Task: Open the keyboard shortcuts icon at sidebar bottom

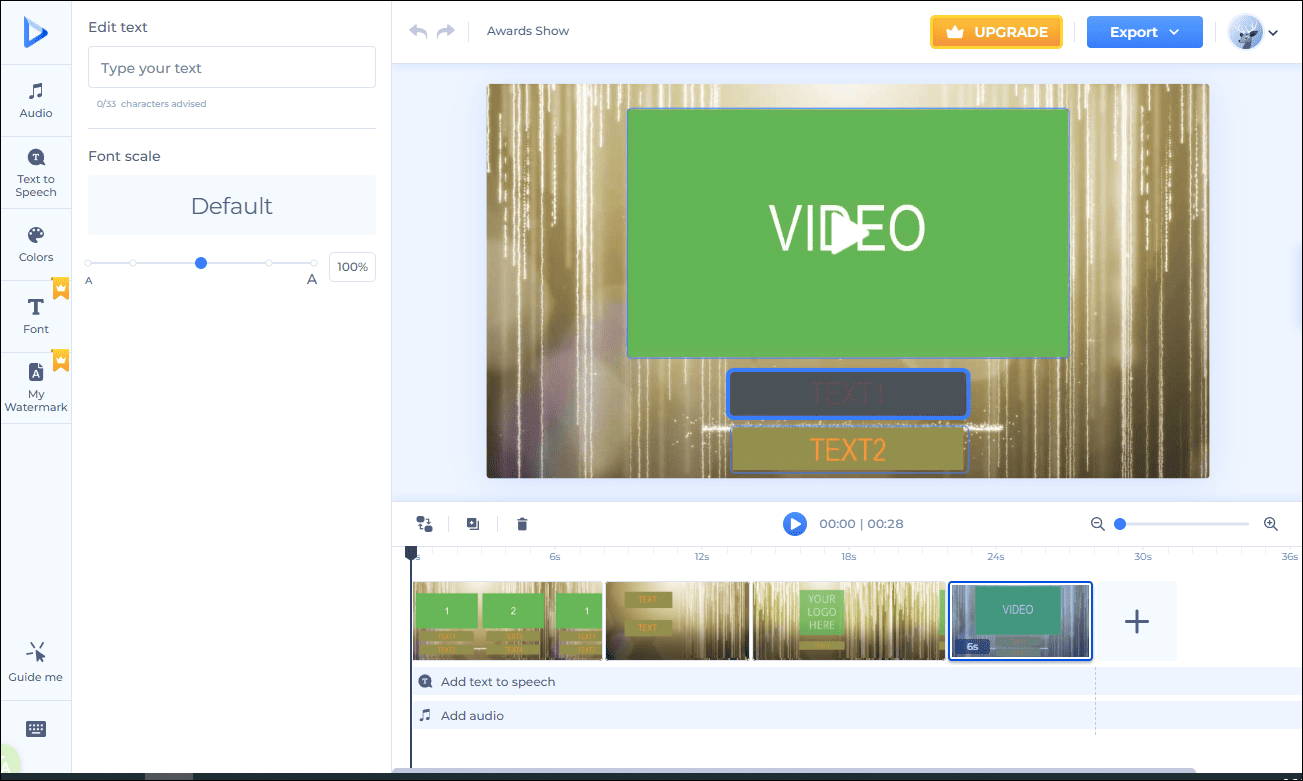Action: 36,729
